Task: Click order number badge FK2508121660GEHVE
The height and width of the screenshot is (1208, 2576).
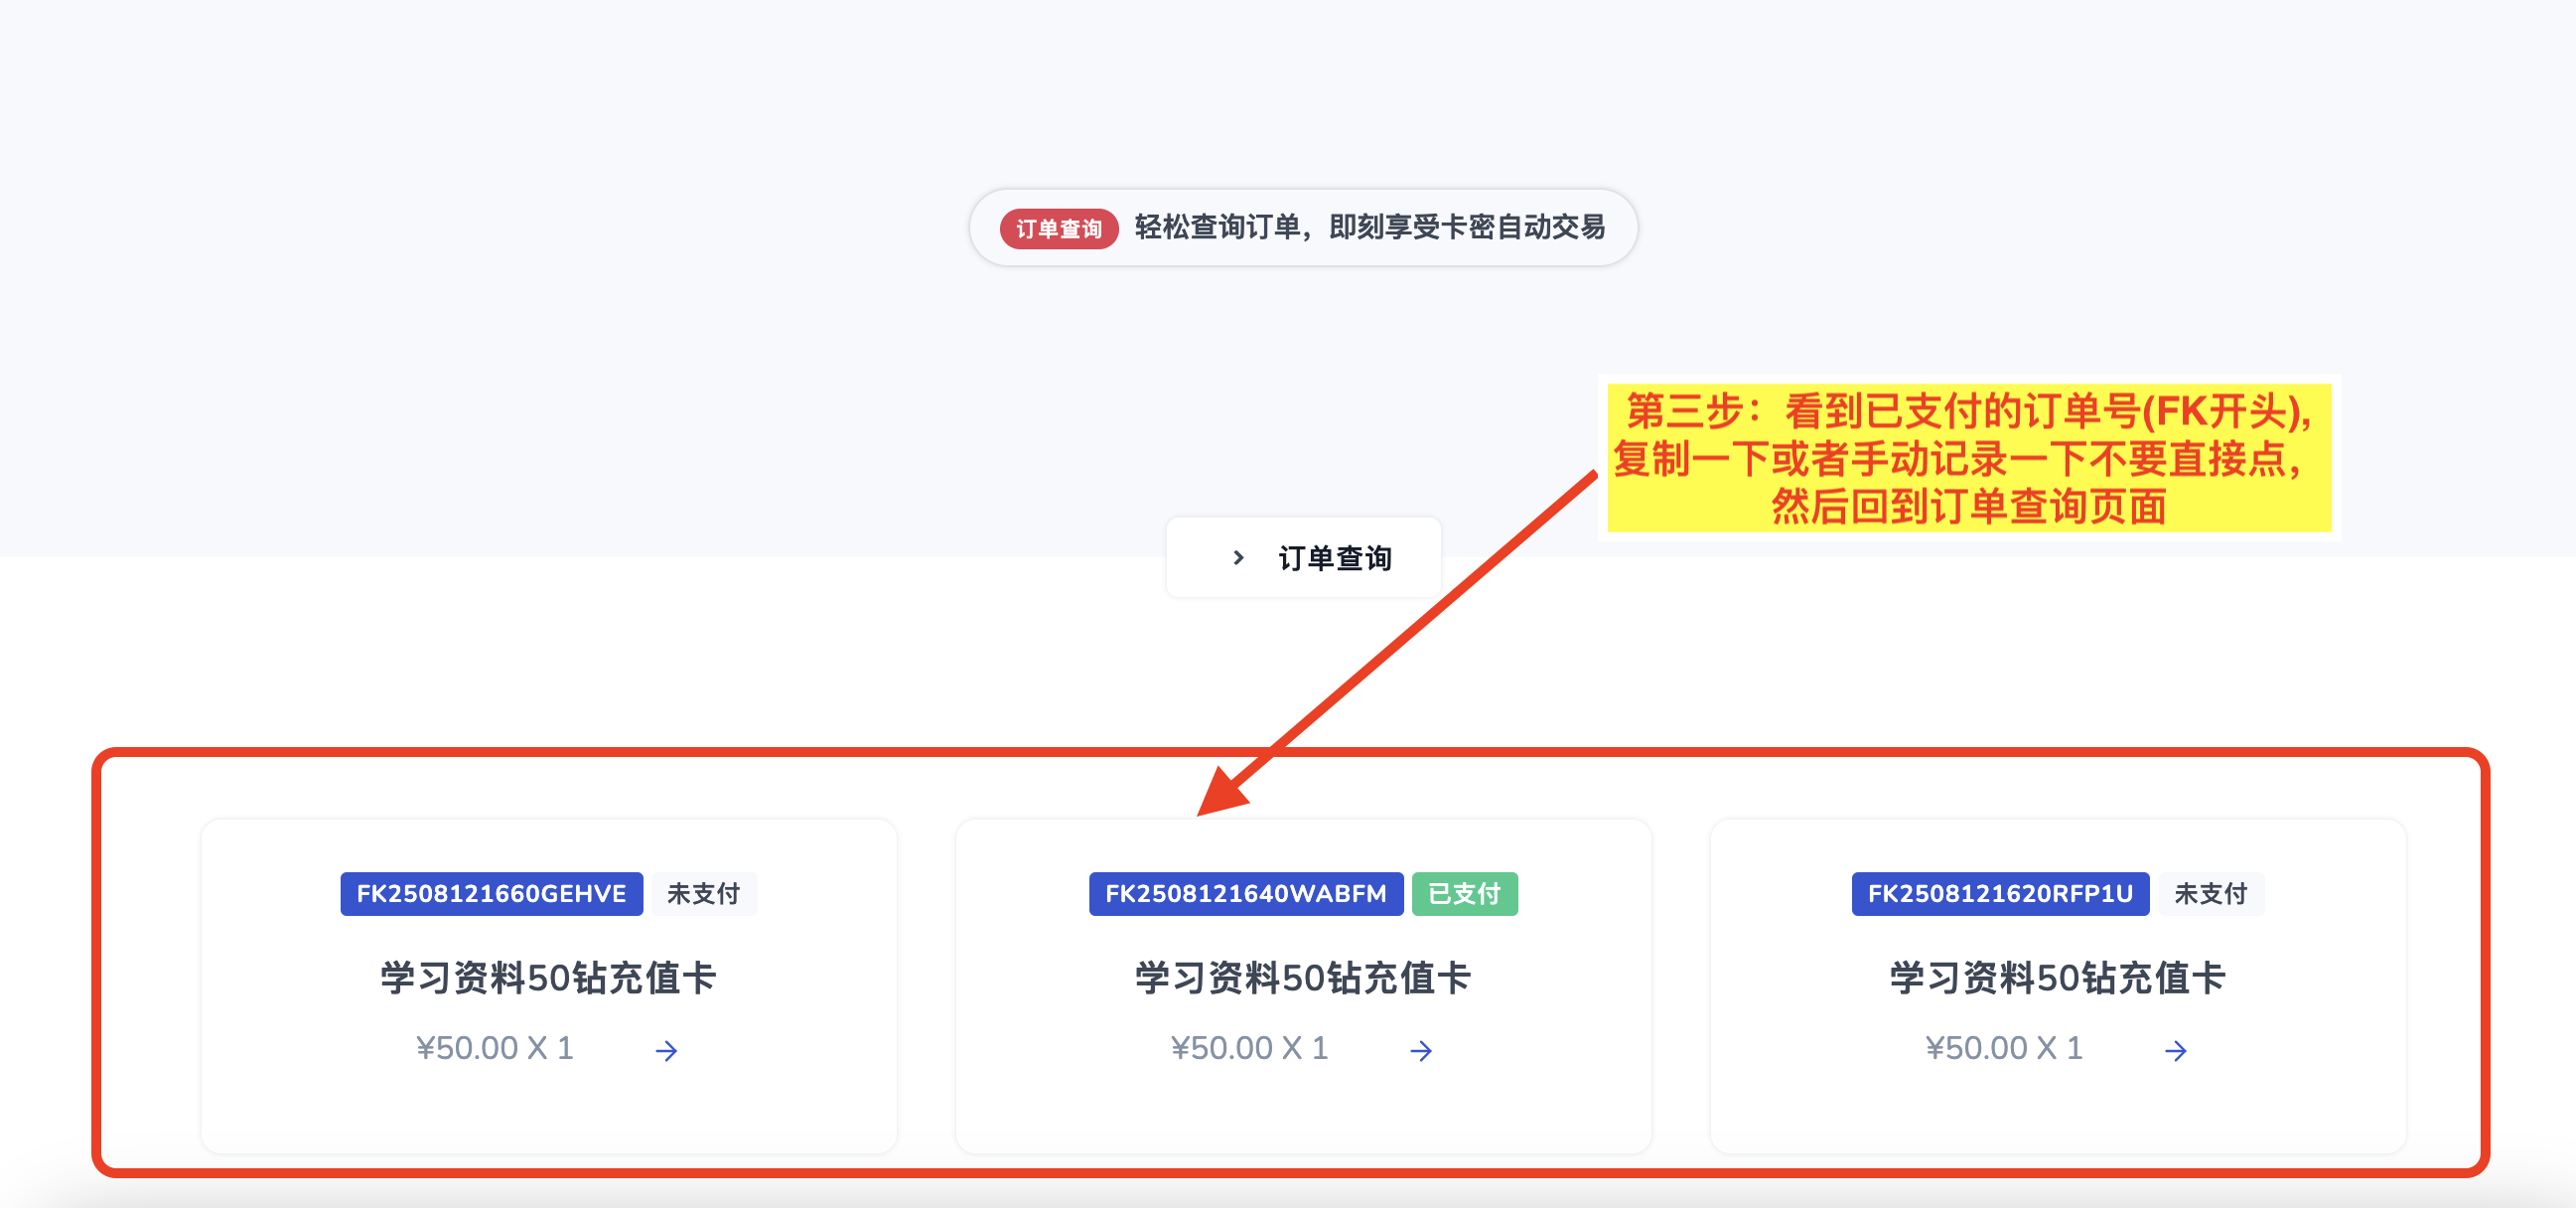Action: point(491,893)
